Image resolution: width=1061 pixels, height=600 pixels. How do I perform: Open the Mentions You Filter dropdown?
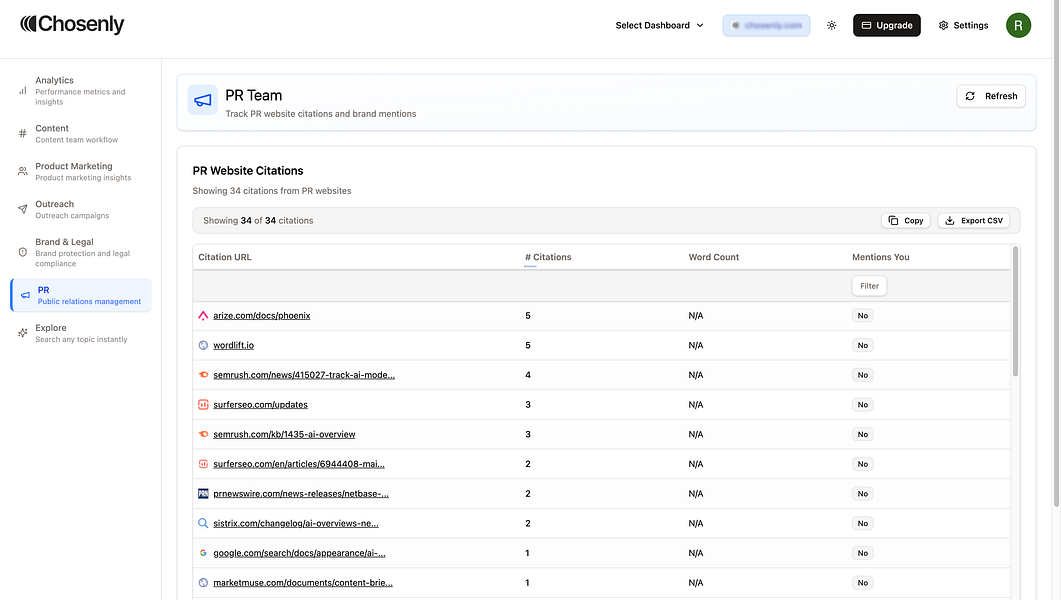coord(869,286)
